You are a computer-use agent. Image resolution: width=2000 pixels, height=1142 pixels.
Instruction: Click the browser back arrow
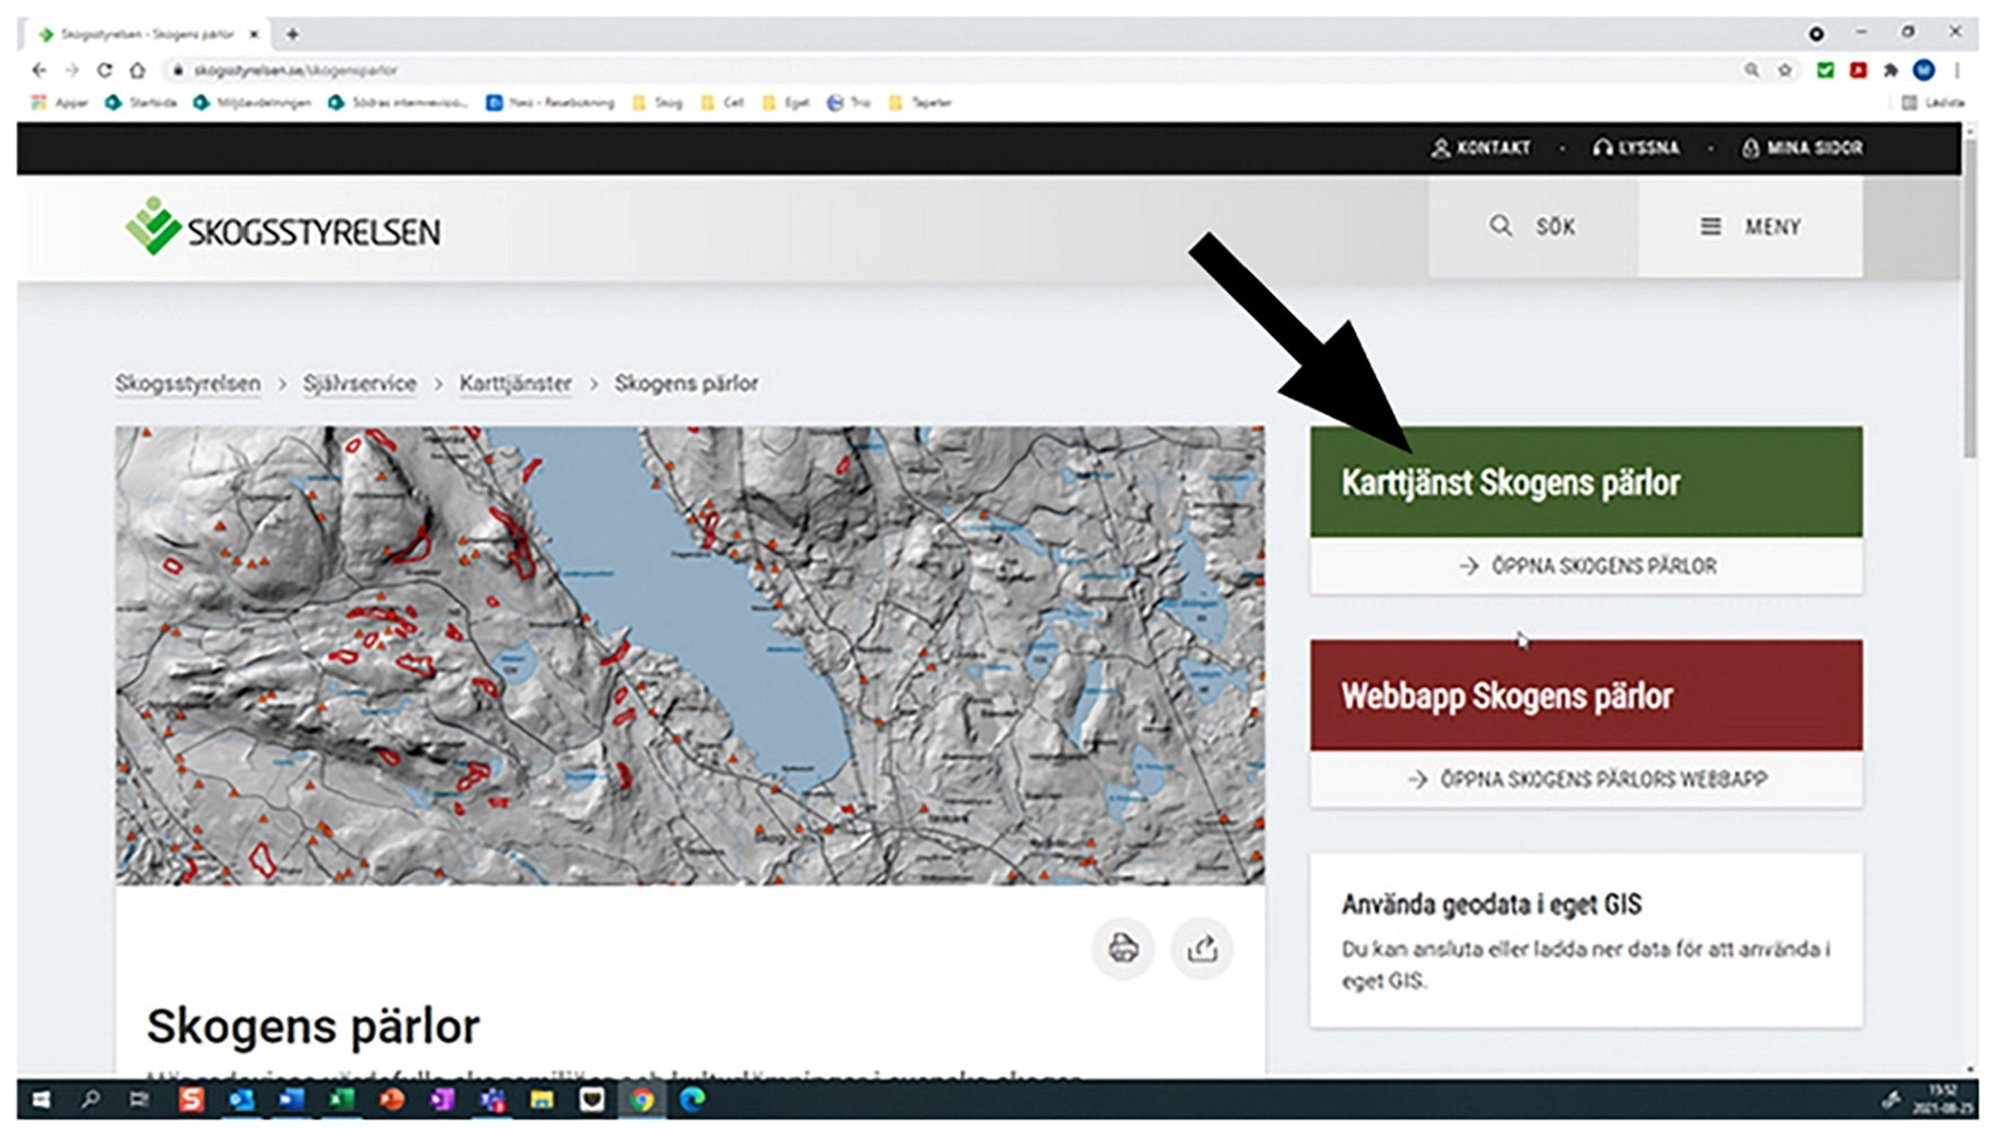coord(39,70)
